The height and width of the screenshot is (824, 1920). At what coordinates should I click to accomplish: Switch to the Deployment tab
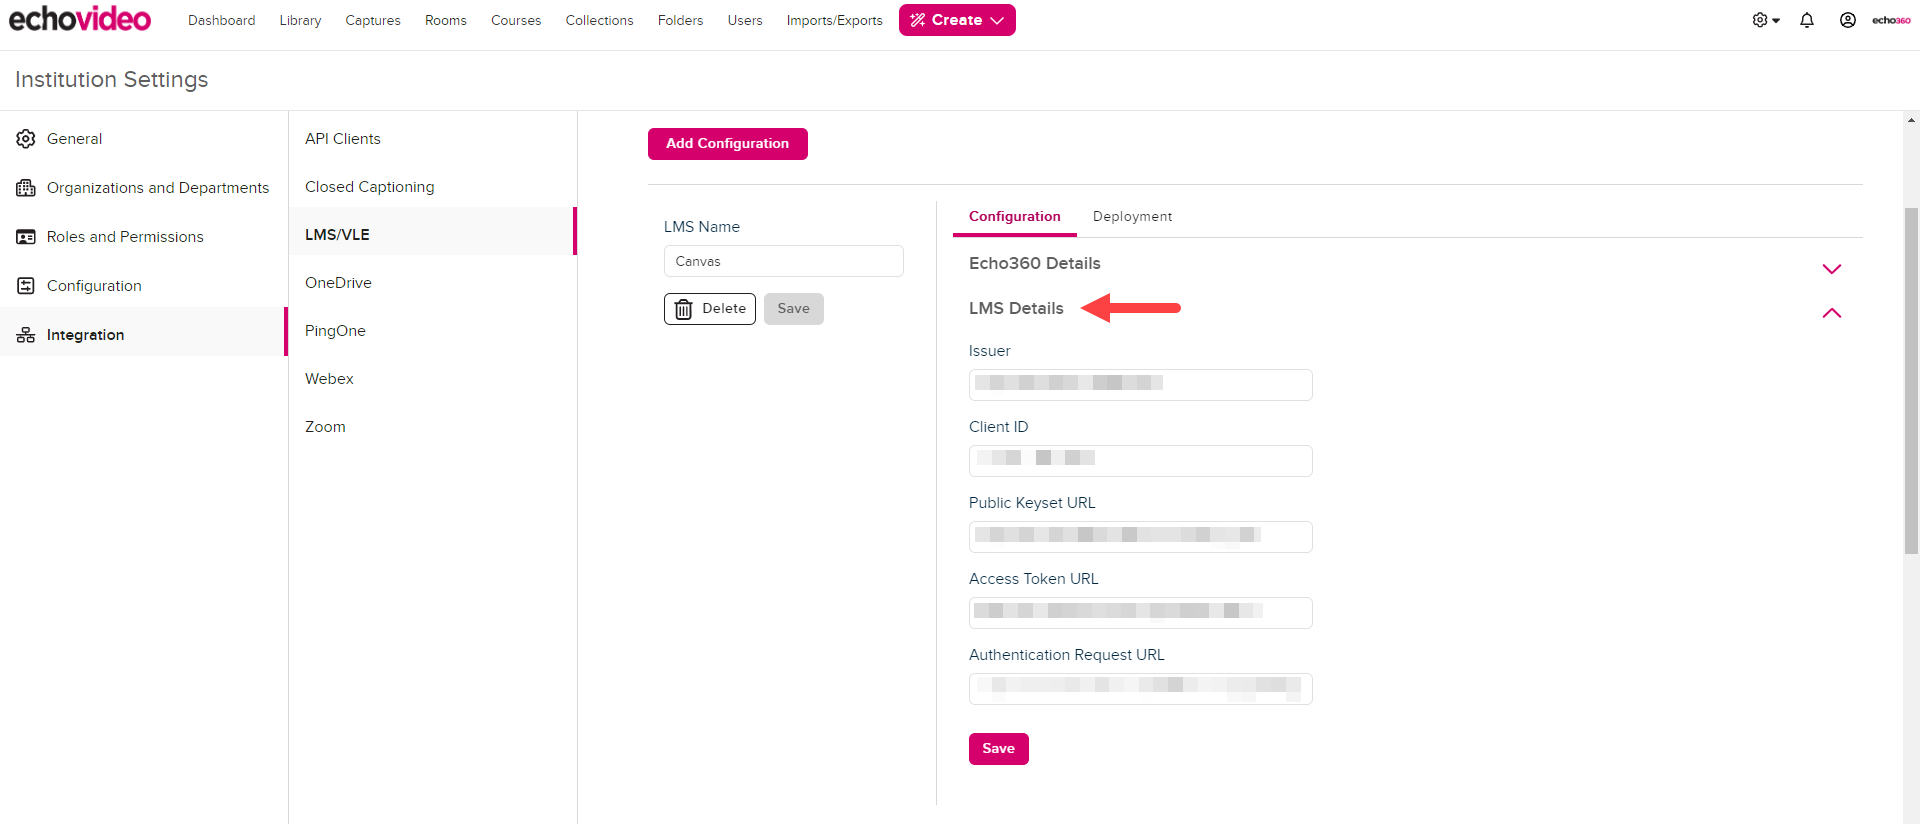[1132, 217]
